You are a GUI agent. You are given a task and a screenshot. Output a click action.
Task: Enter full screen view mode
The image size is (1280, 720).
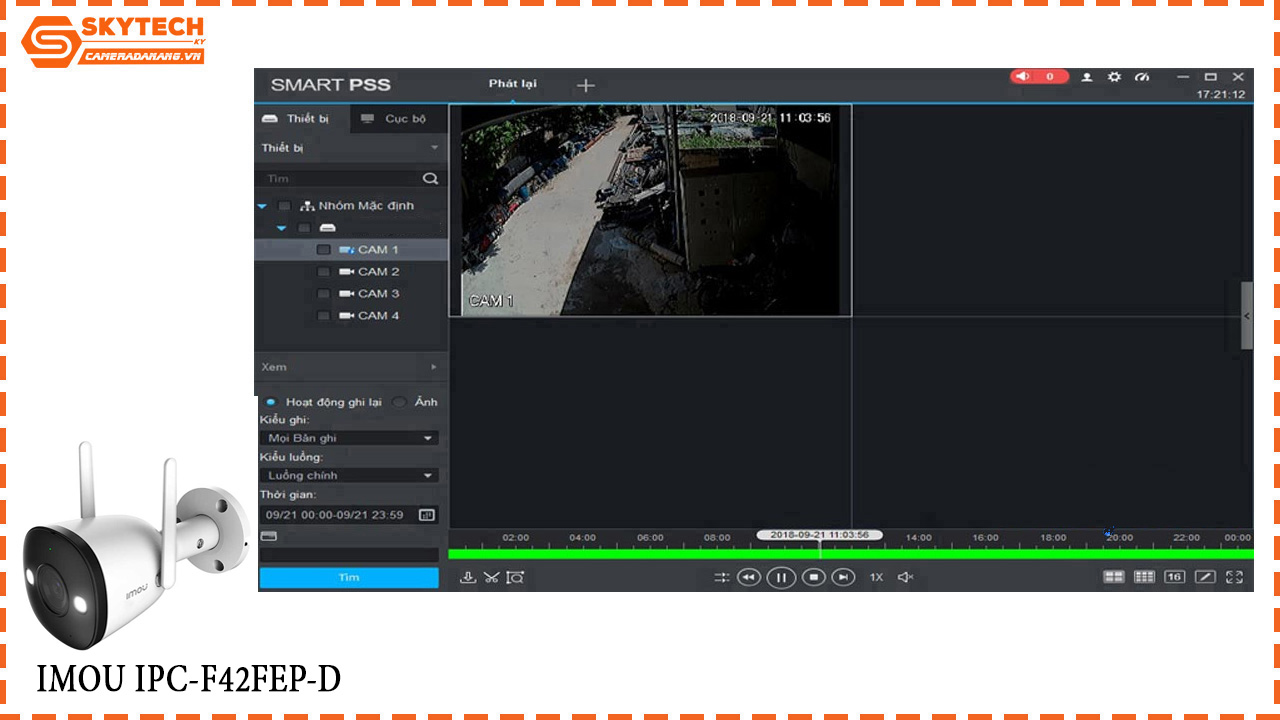(x=1234, y=577)
